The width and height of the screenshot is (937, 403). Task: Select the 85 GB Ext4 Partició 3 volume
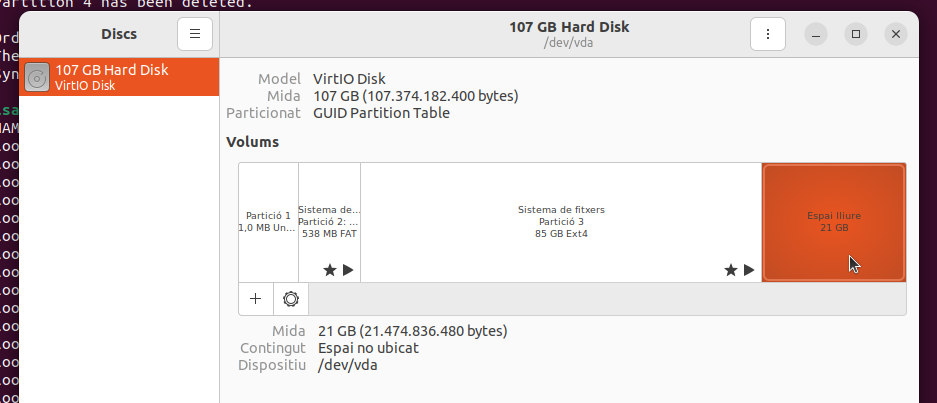pos(561,222)
